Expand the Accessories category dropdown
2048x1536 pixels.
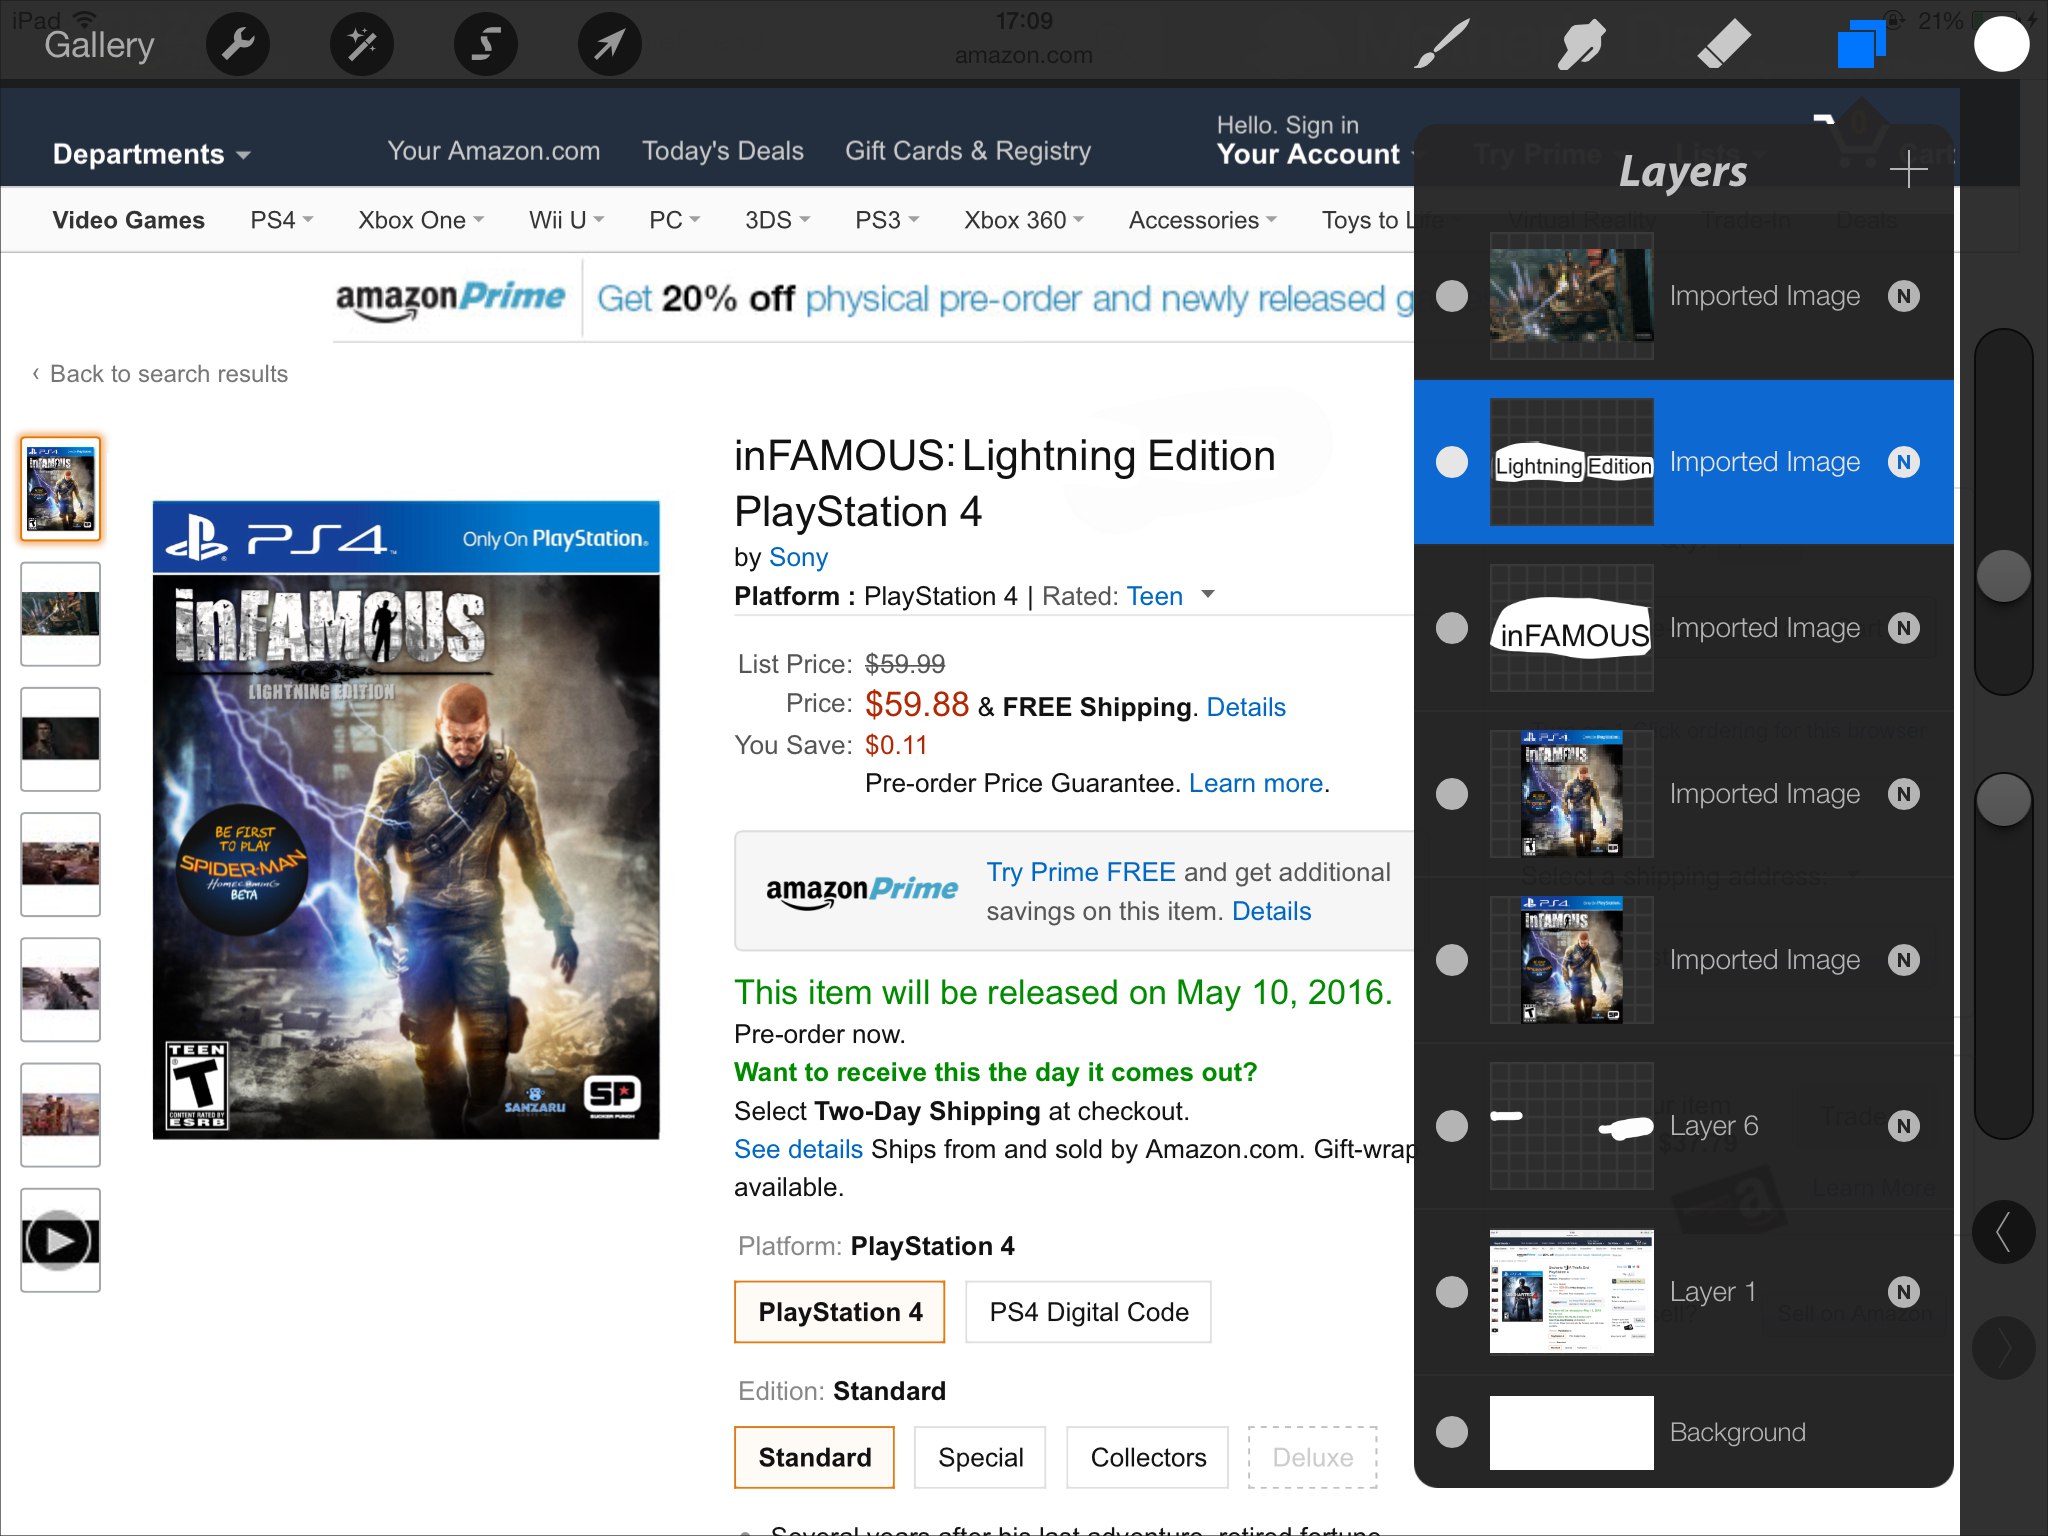click(1203, 220)
